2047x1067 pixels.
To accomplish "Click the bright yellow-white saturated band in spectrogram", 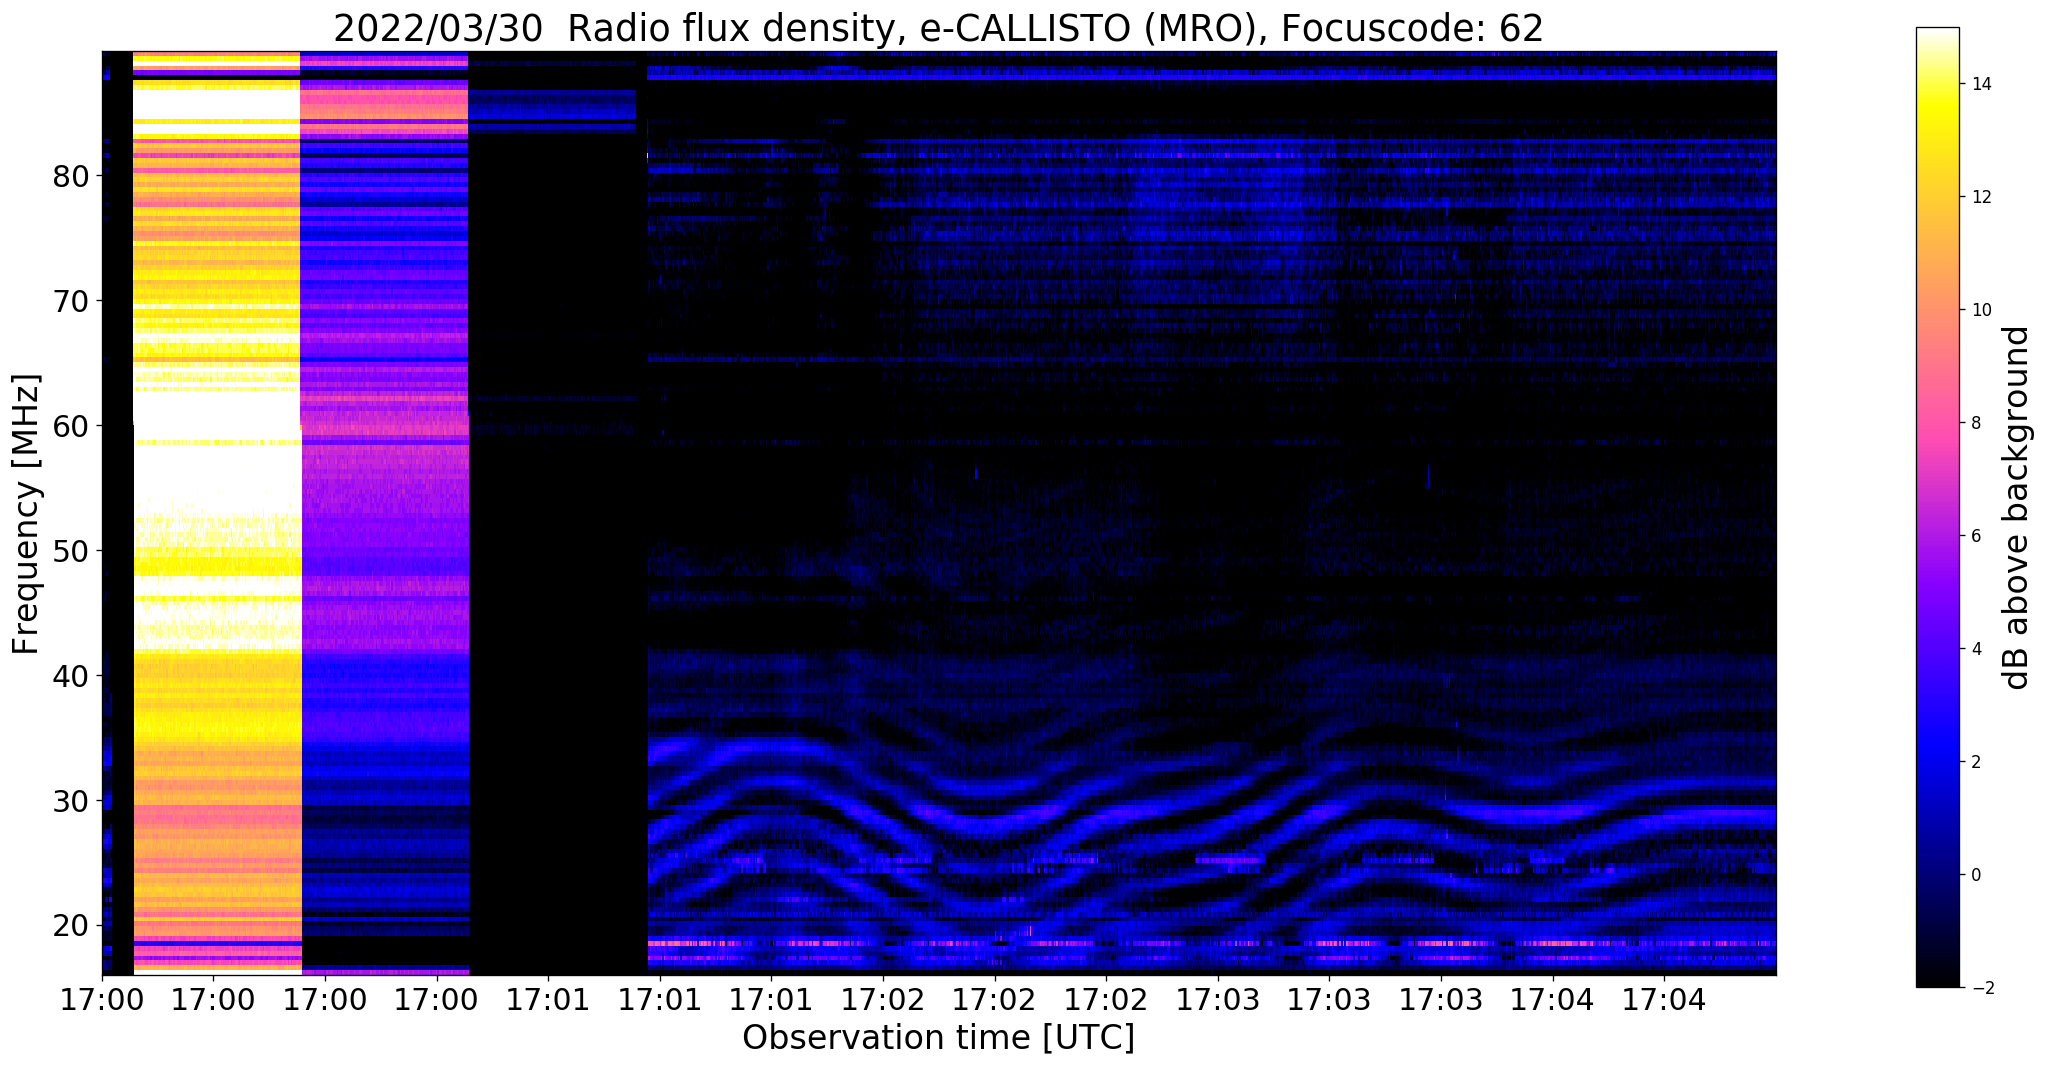I will [217, 512].
